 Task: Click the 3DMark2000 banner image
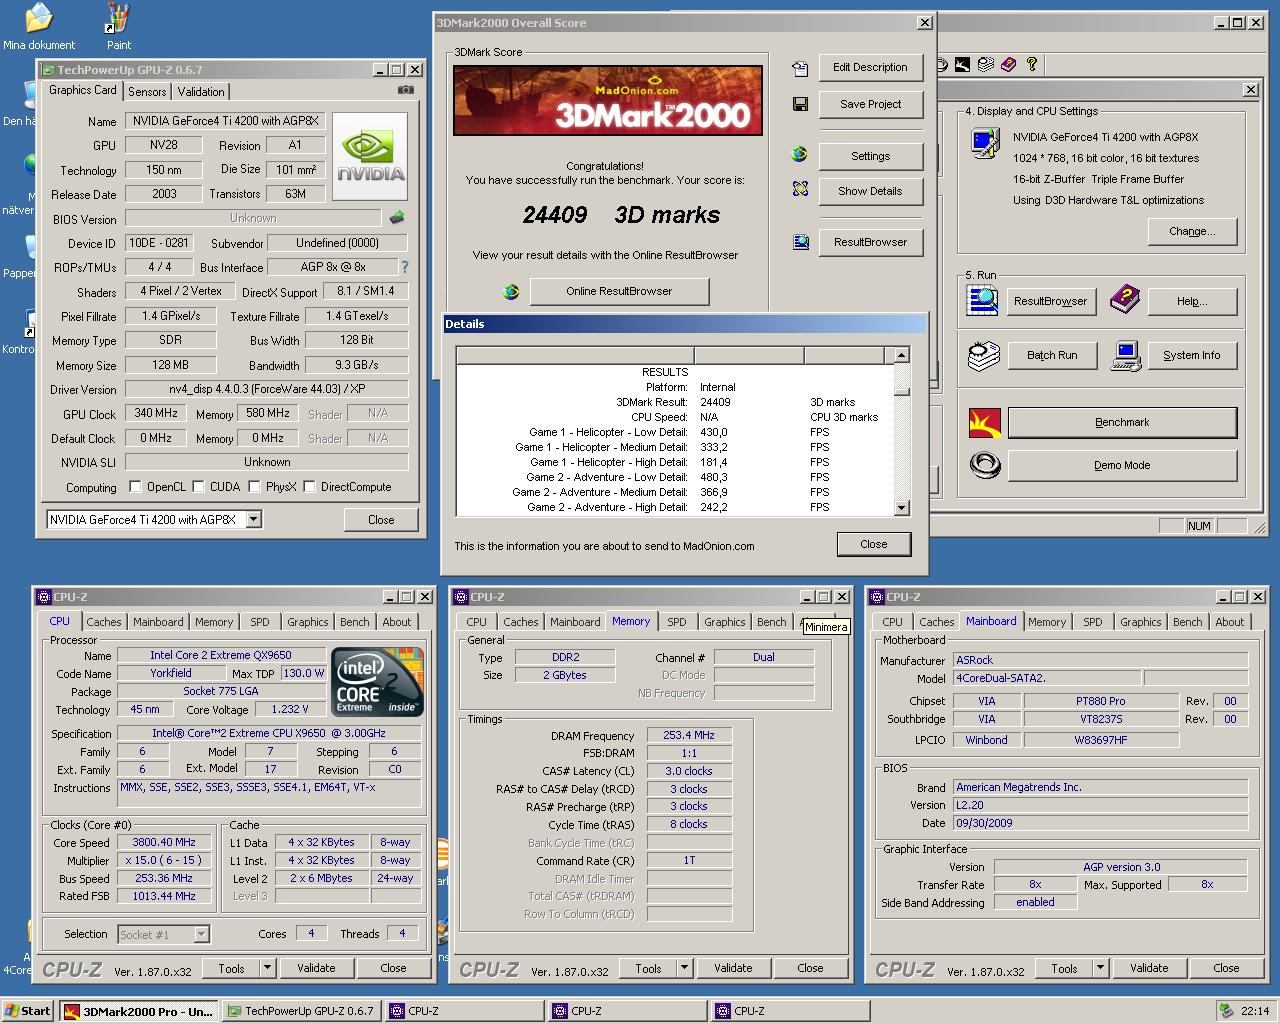(x=608, y=100)
